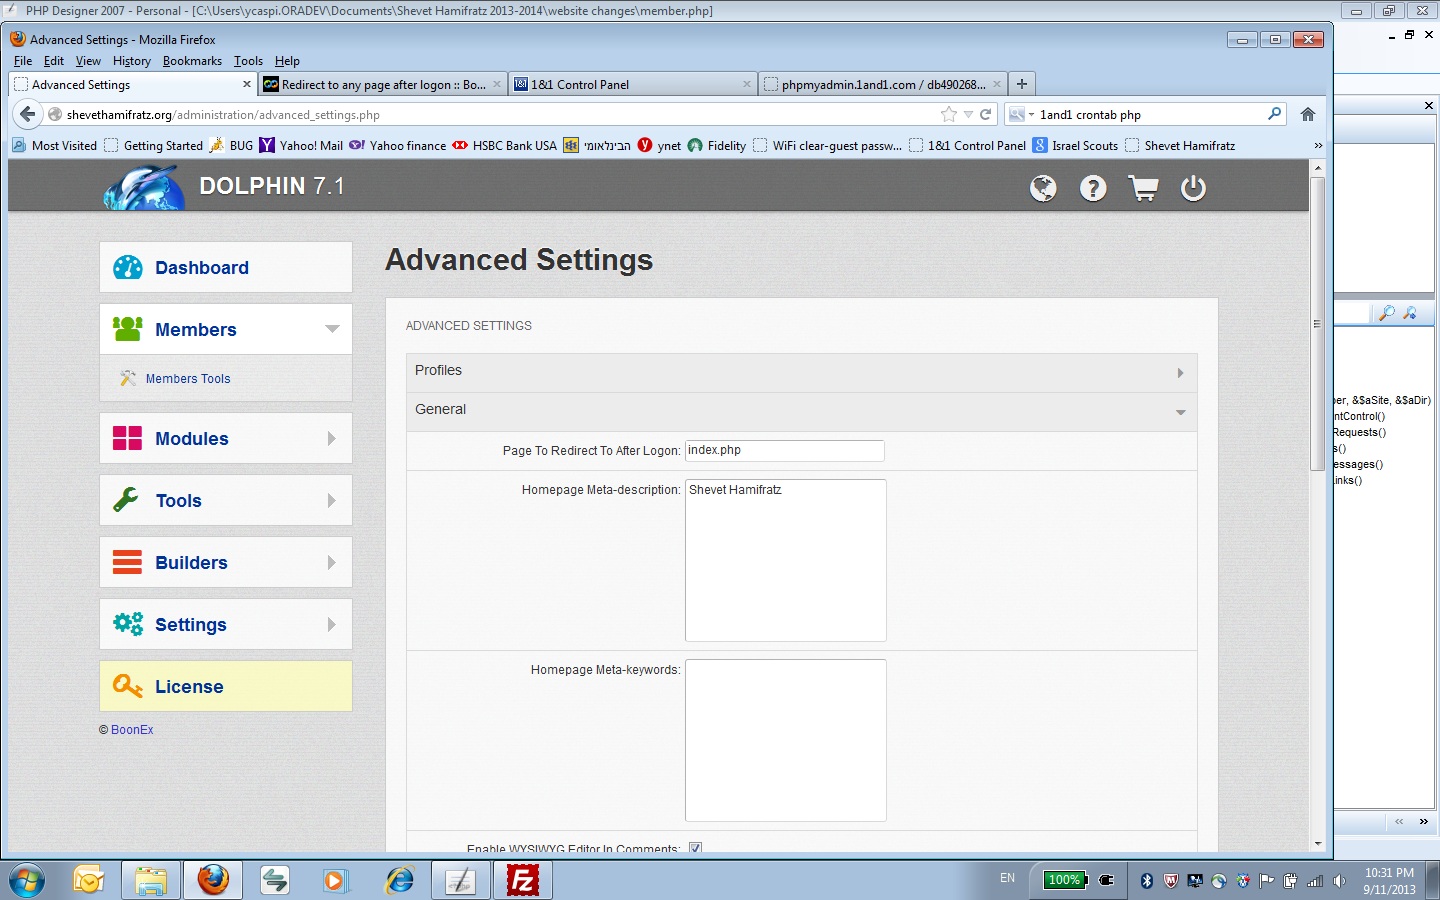The height and width of the screenshot is (900, 1440).
Task: Click the power logout icon
Action: [1193, 188]
